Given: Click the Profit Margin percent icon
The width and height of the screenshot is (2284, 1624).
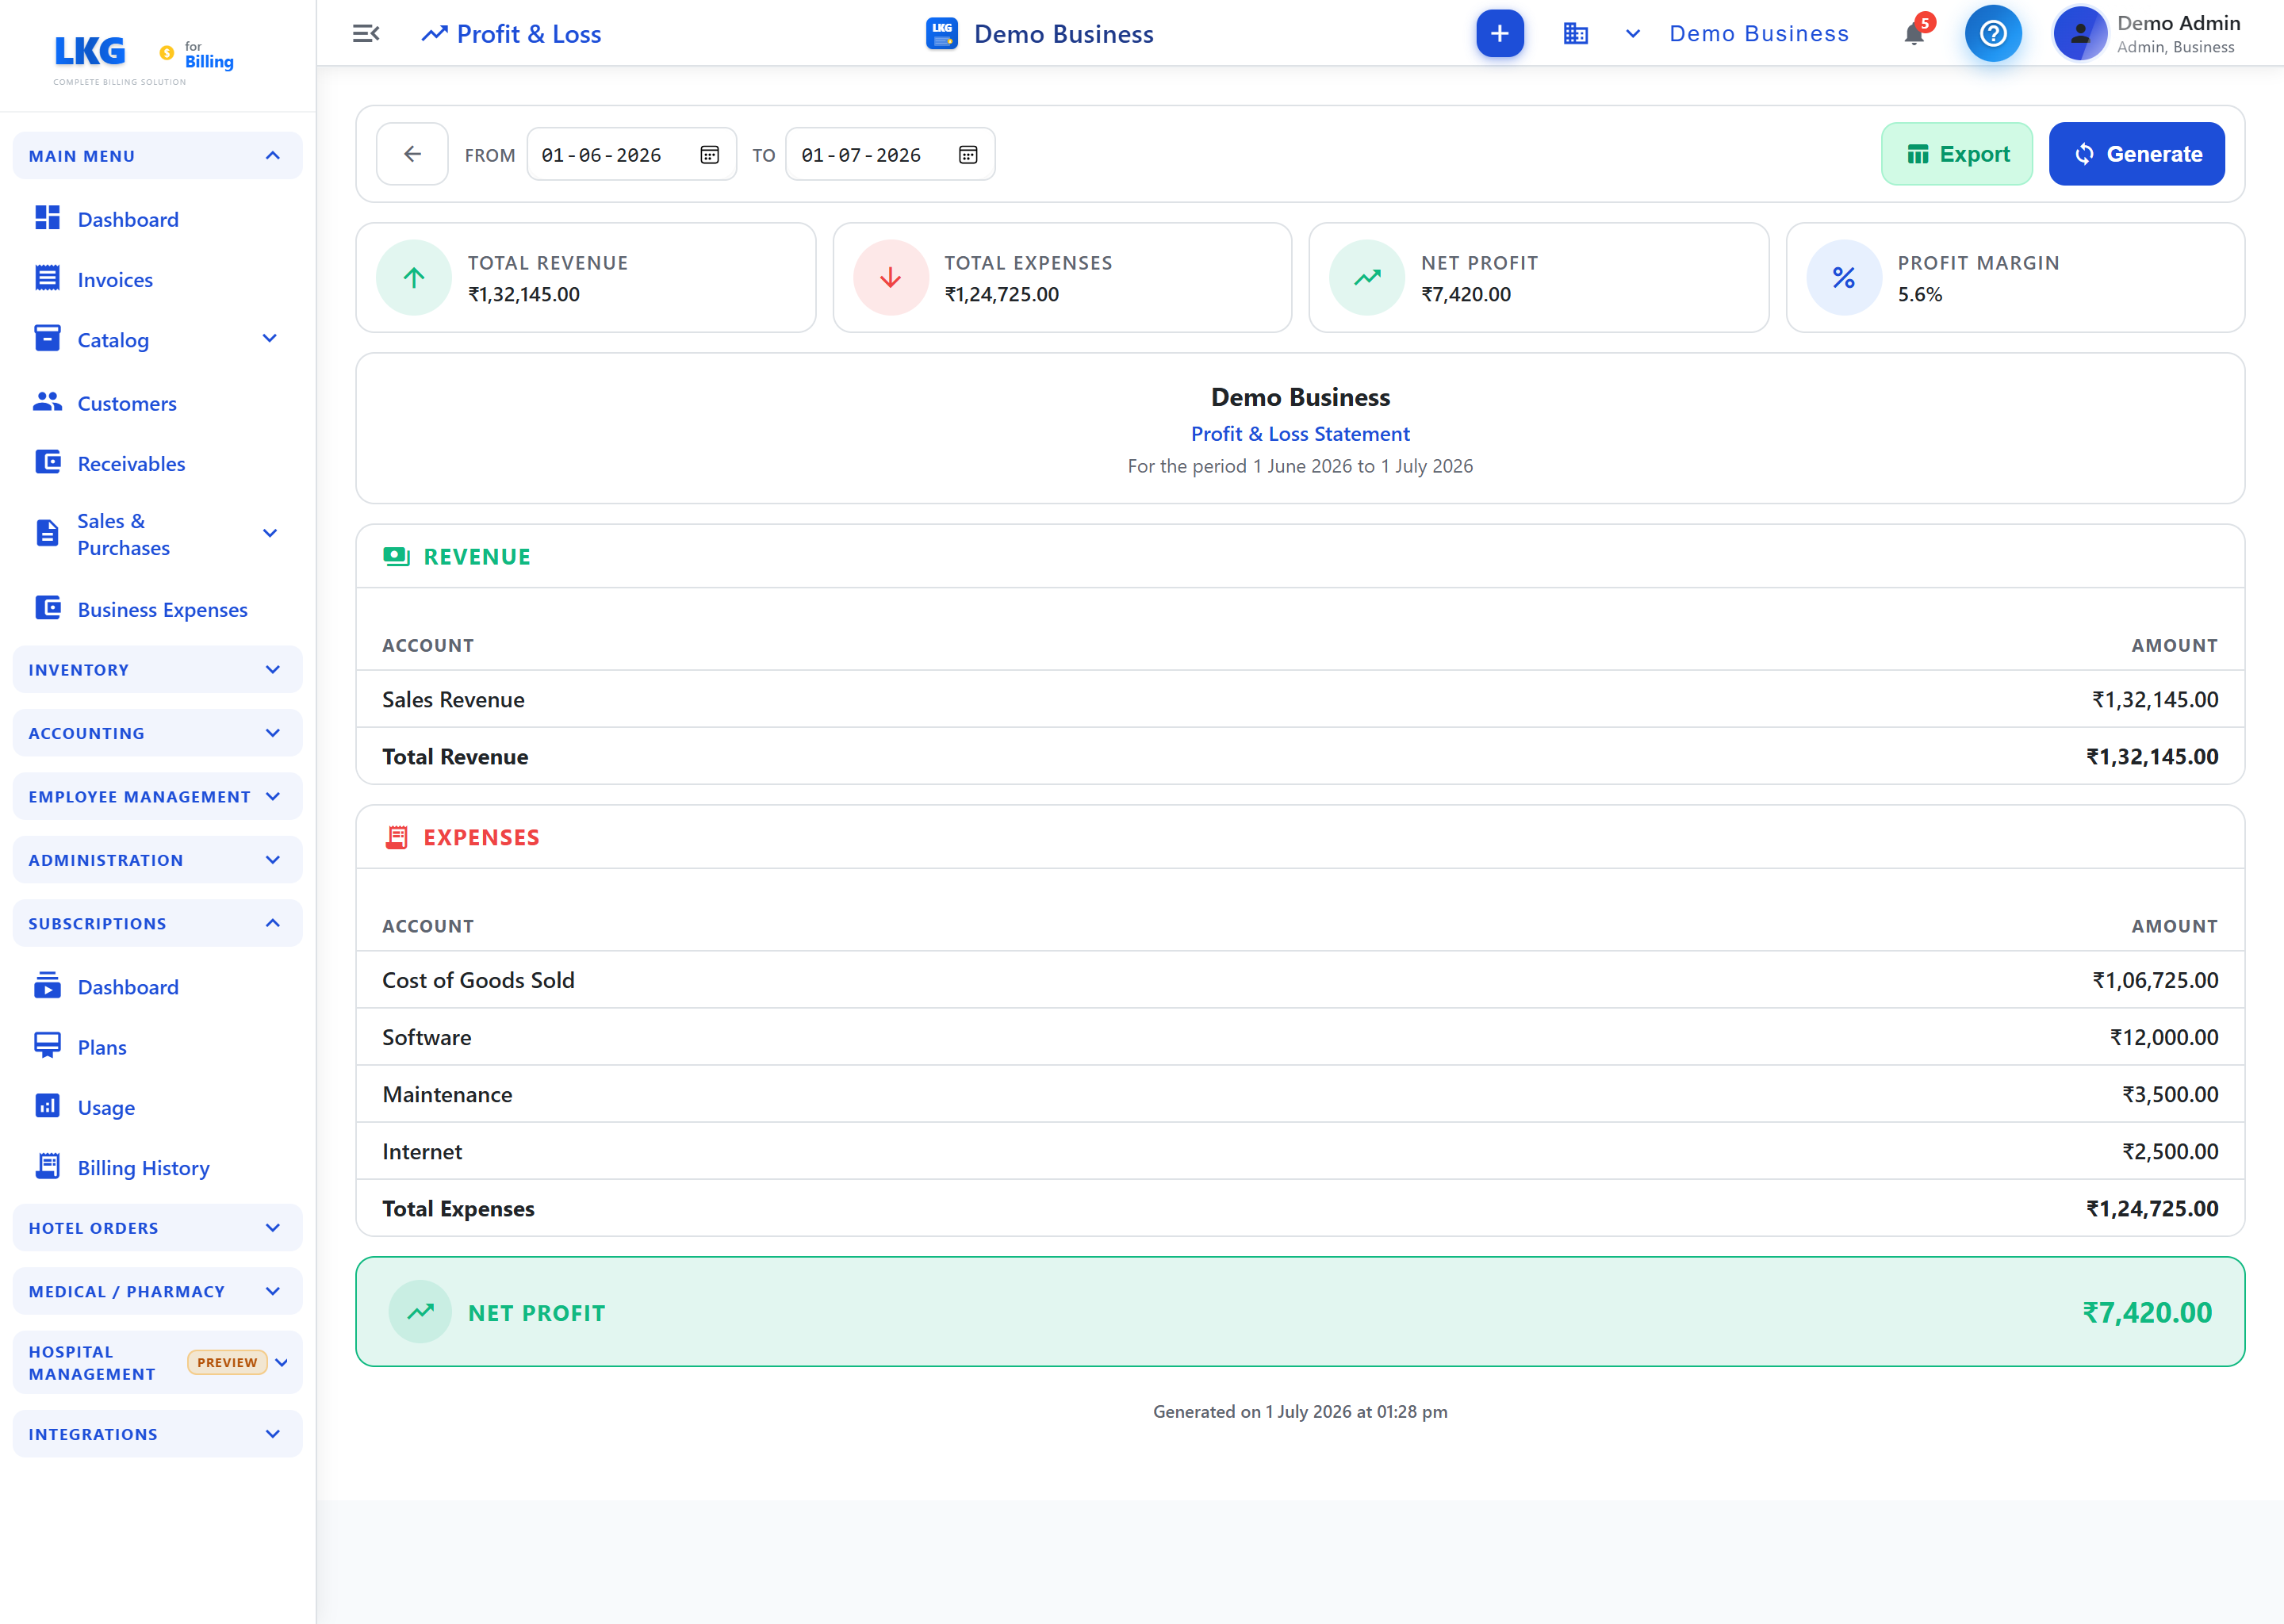Looking at the screenshot, I should pyautogui.click(x=1844, y=278).
